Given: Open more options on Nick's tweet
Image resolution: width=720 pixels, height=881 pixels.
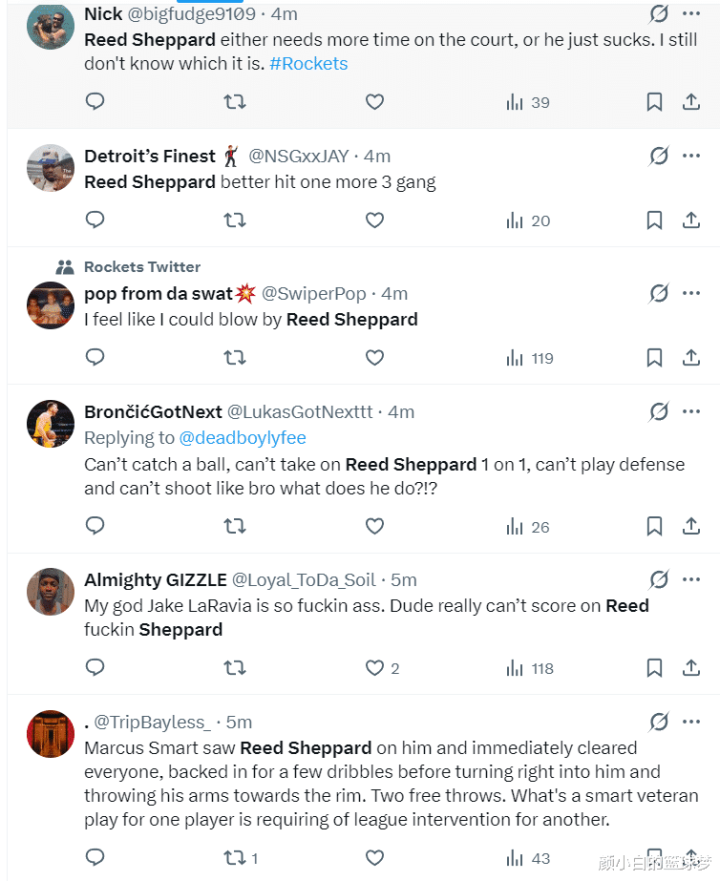Looking at the screenshot, I should coord(691,14).
